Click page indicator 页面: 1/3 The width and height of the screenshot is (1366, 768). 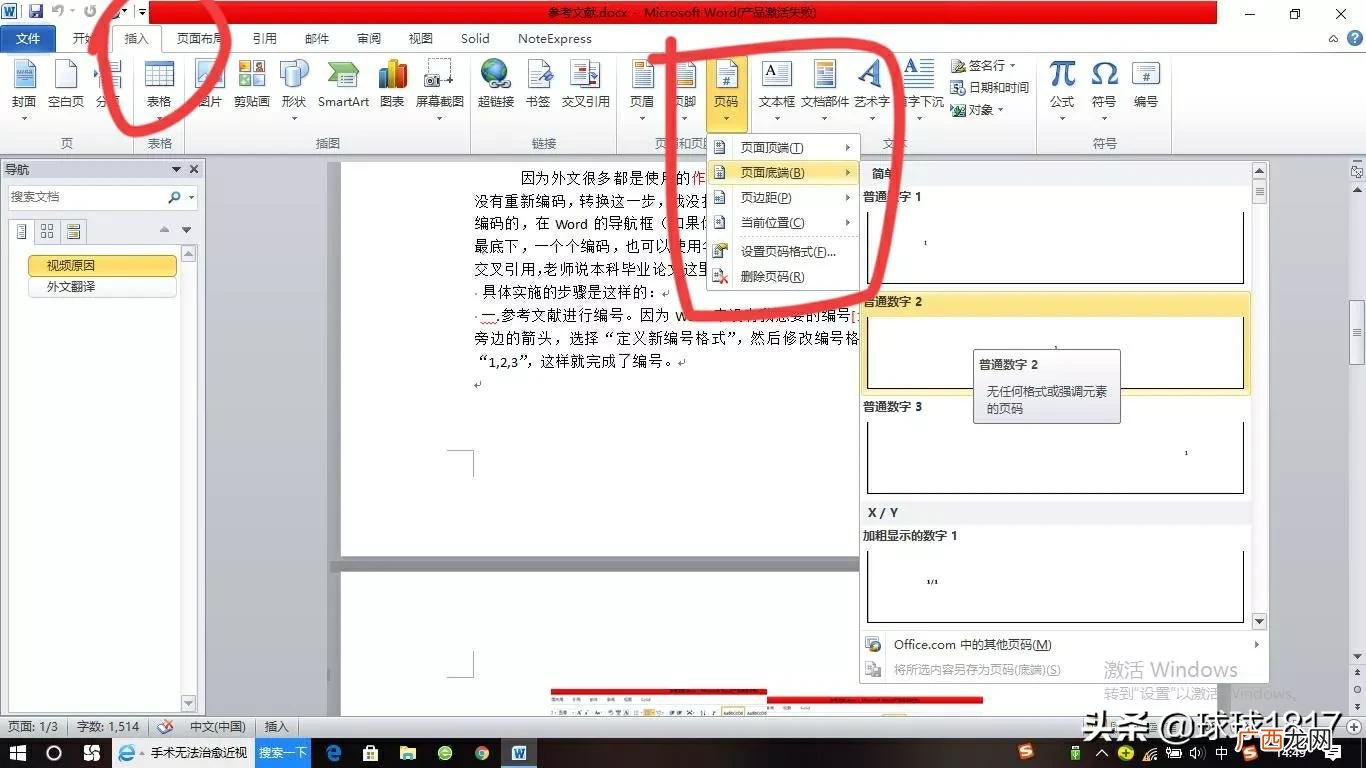pos(33,727)
